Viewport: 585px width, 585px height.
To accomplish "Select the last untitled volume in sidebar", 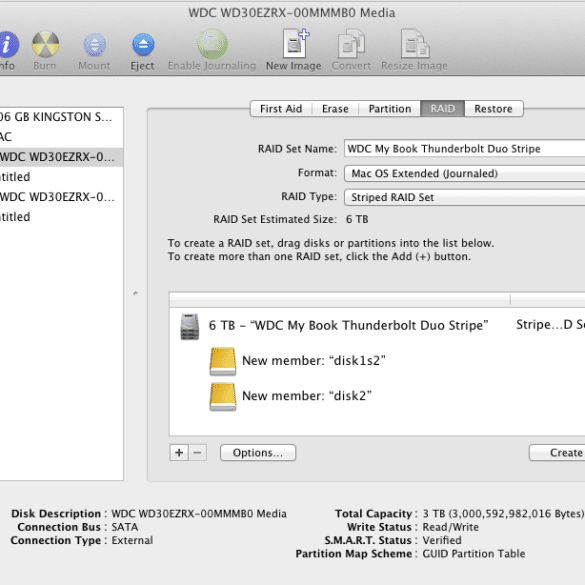I will coord(62,216).
